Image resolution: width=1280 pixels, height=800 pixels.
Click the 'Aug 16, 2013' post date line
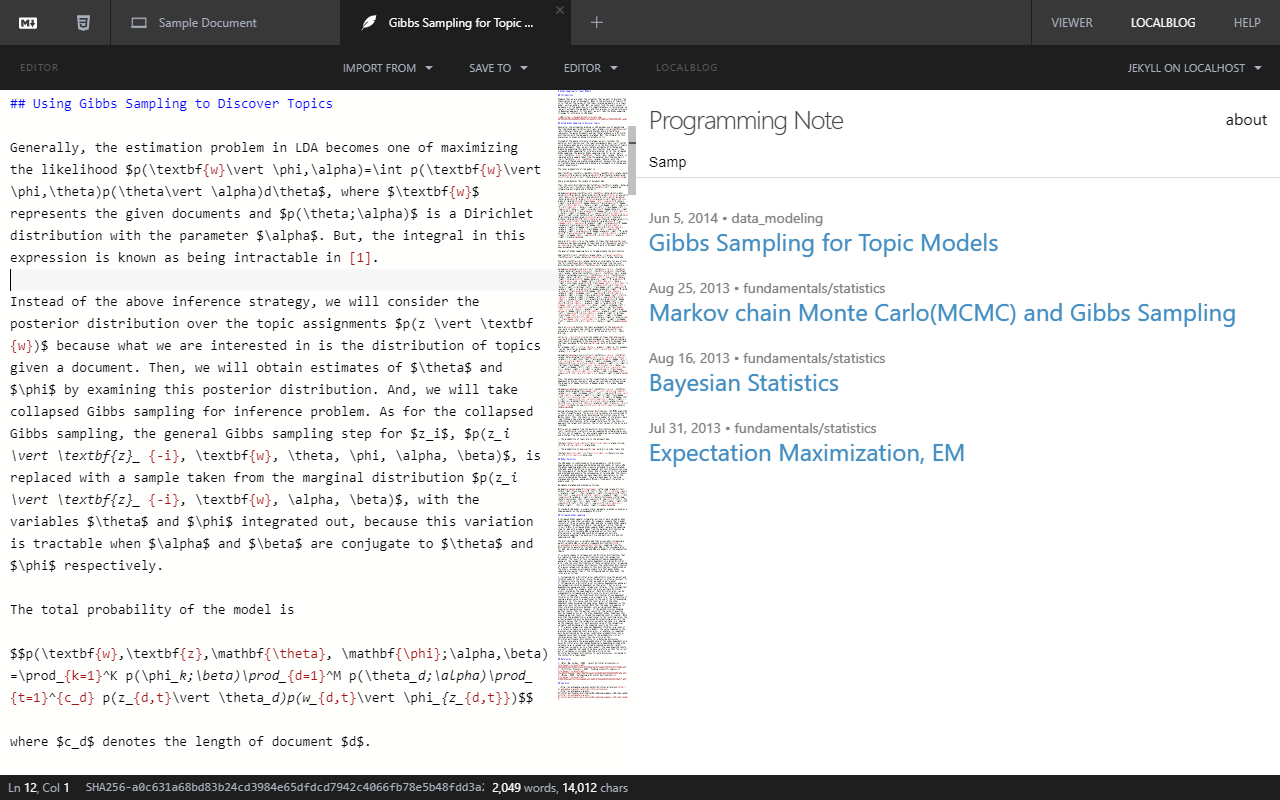pos(767,358)
